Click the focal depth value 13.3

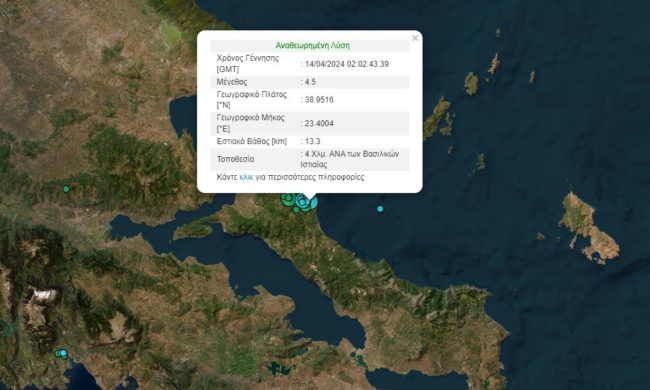312,141
